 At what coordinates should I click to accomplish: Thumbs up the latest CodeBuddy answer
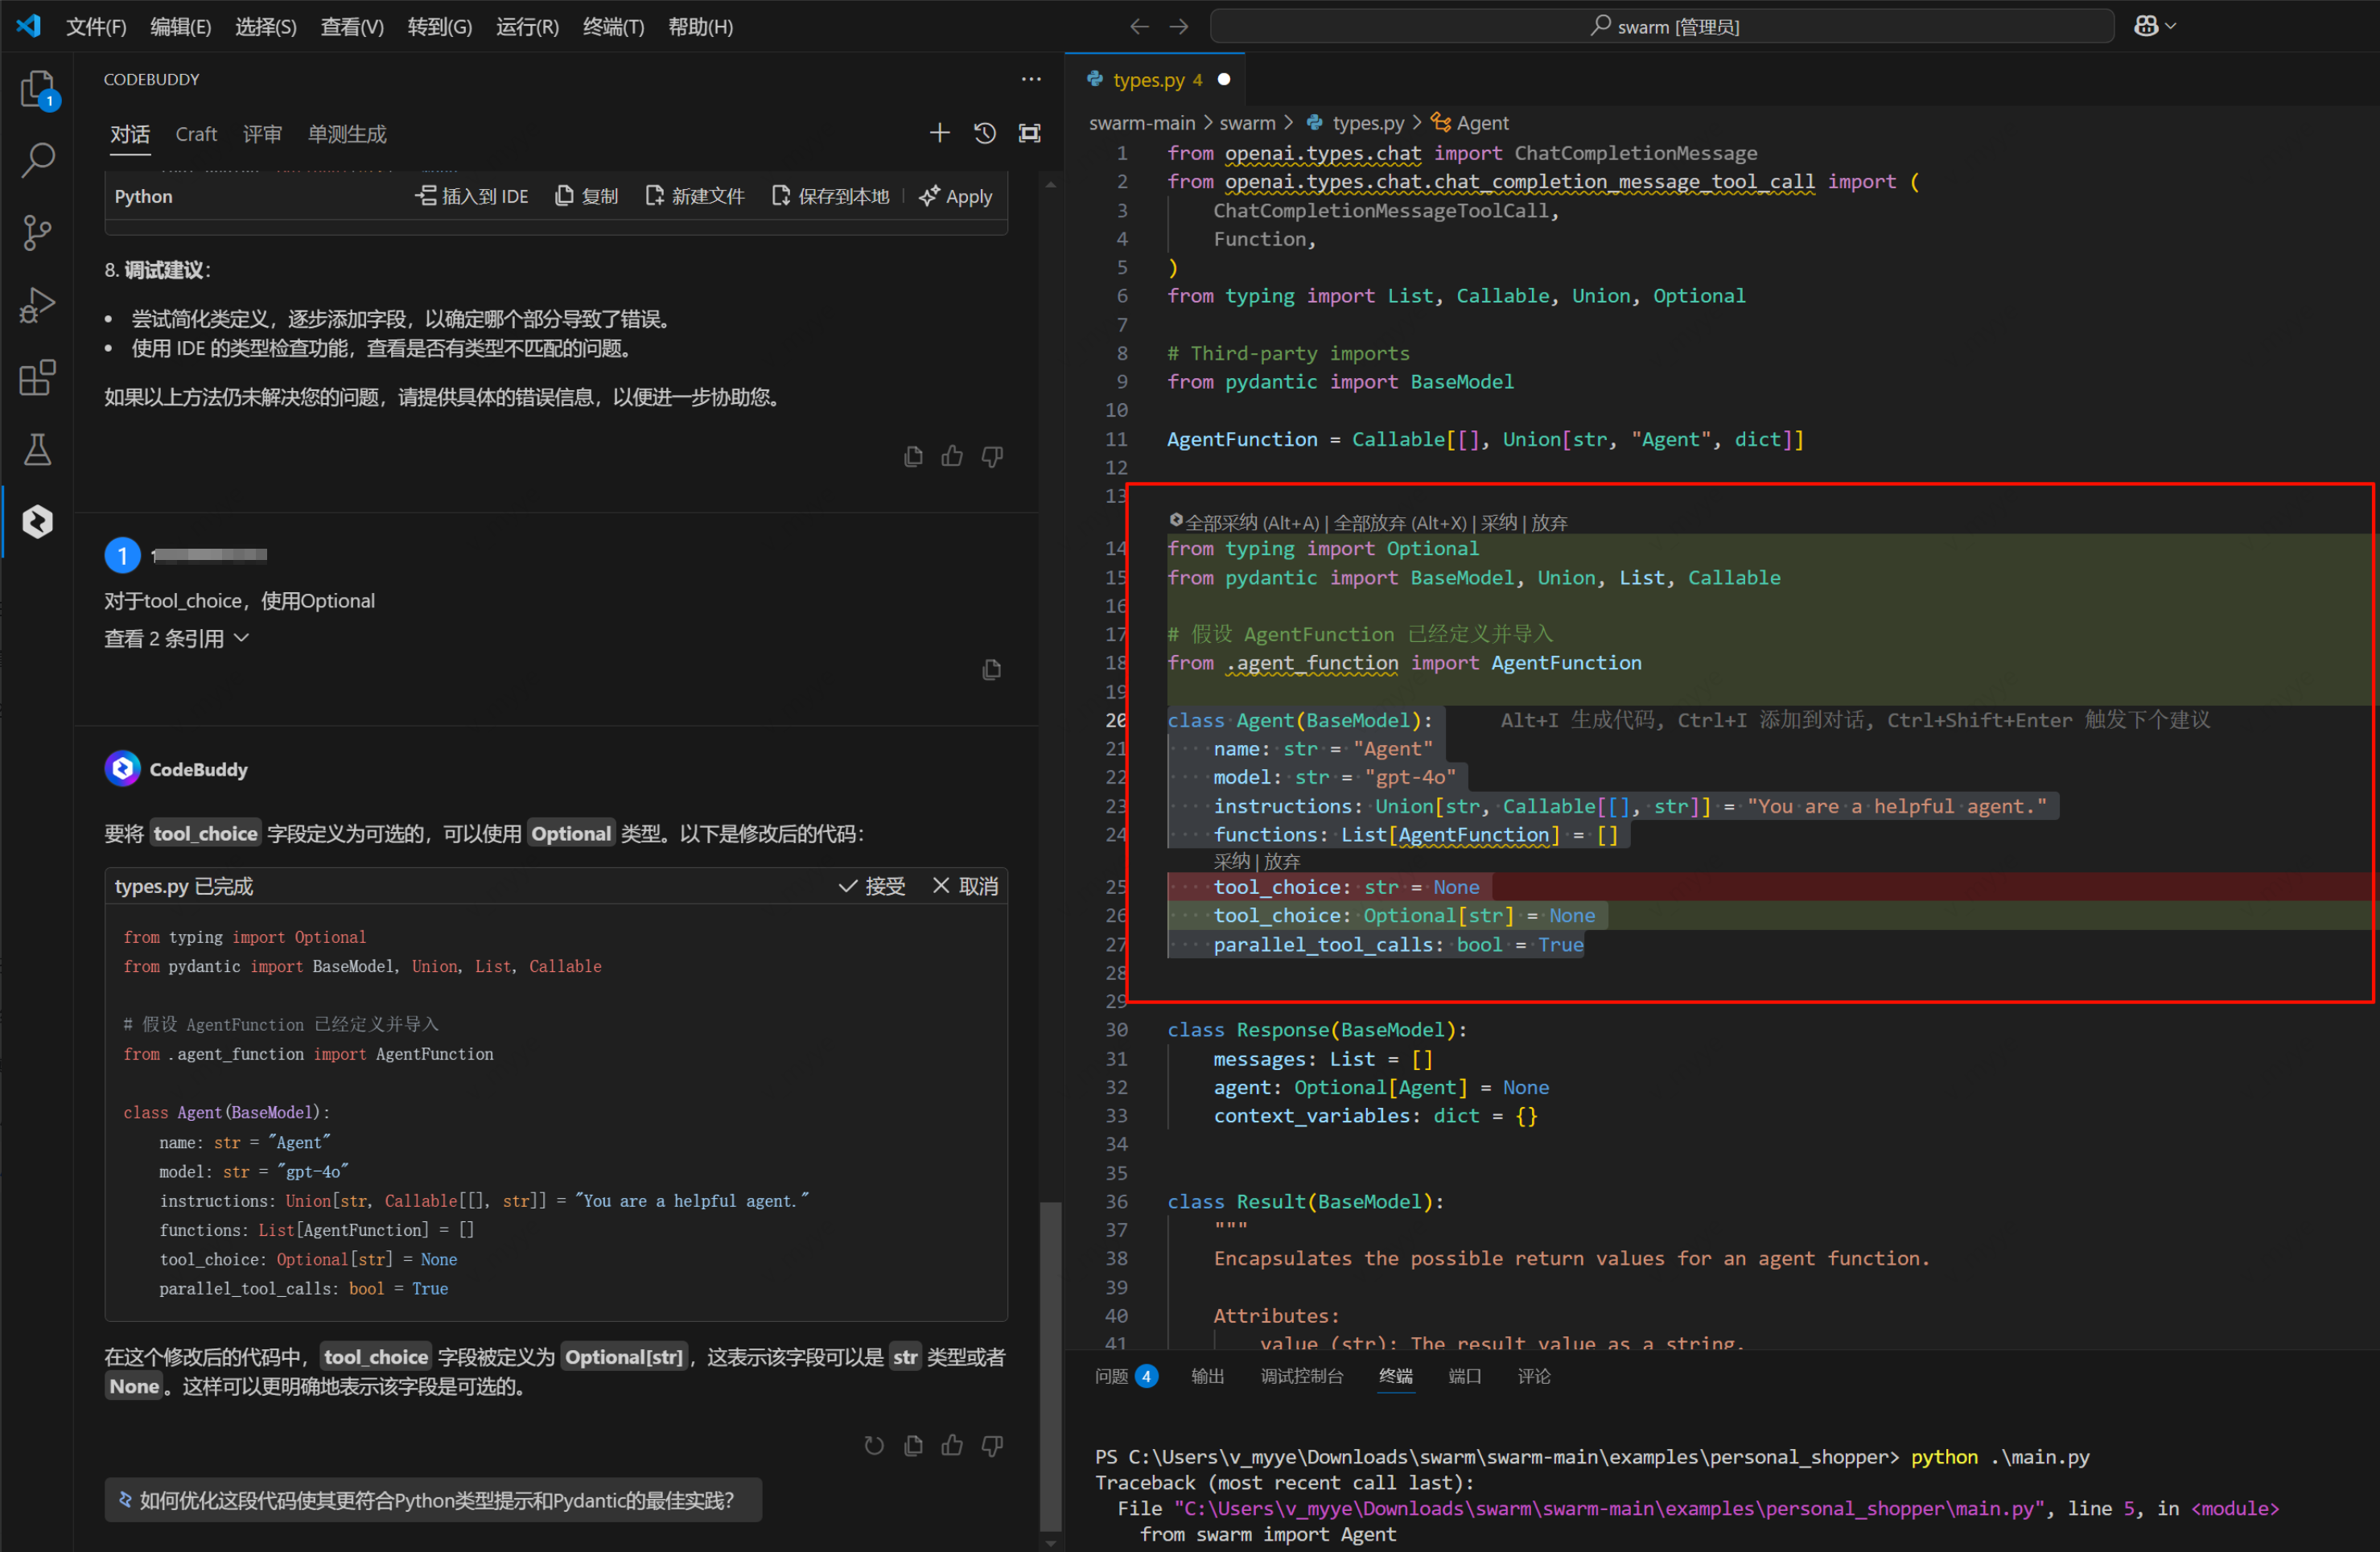[x=952, y=1445]
